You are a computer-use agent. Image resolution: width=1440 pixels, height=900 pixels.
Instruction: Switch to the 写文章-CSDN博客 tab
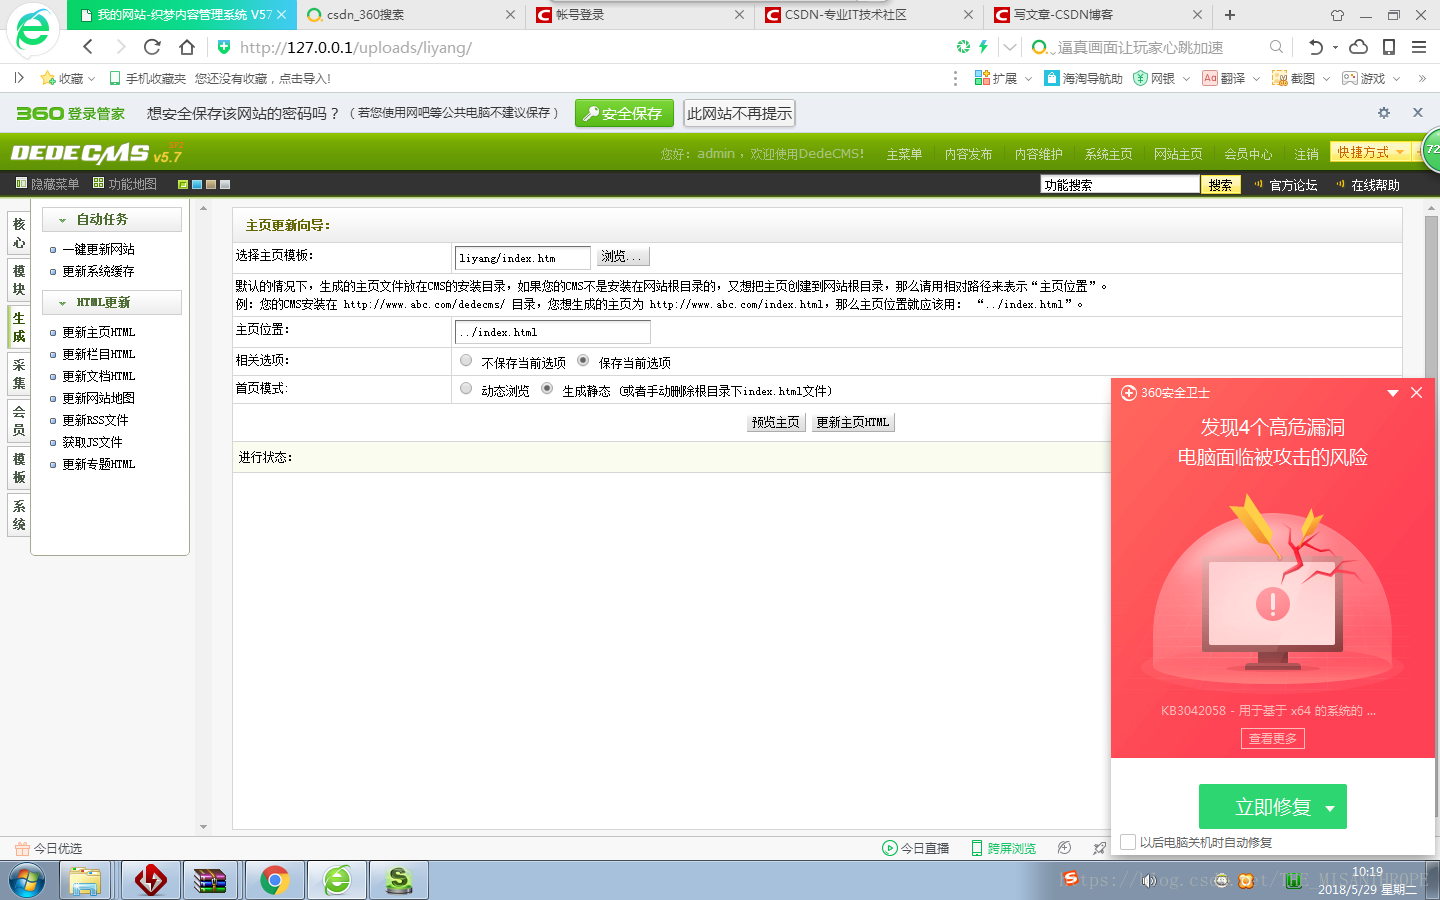(1097, 15)
